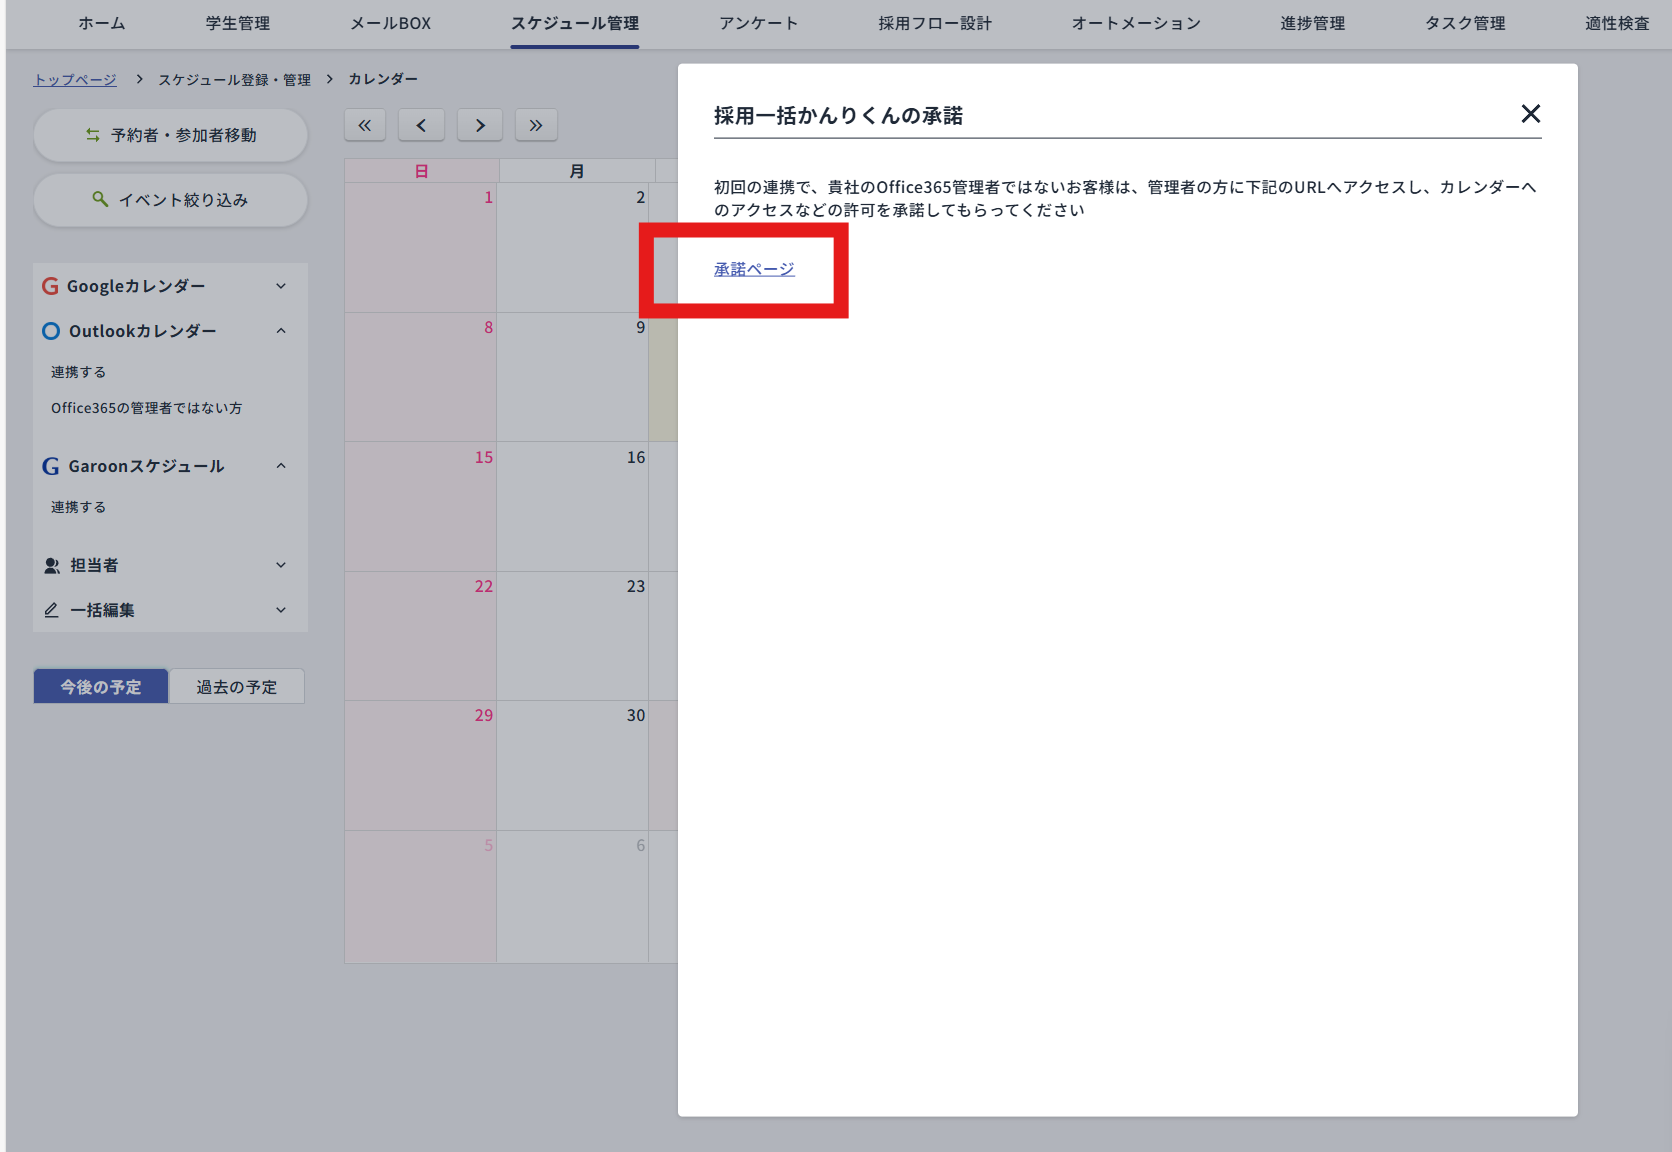Click the double-right arrow to jump forward
Viewport: 1672px width, 1152px height.
536,125
